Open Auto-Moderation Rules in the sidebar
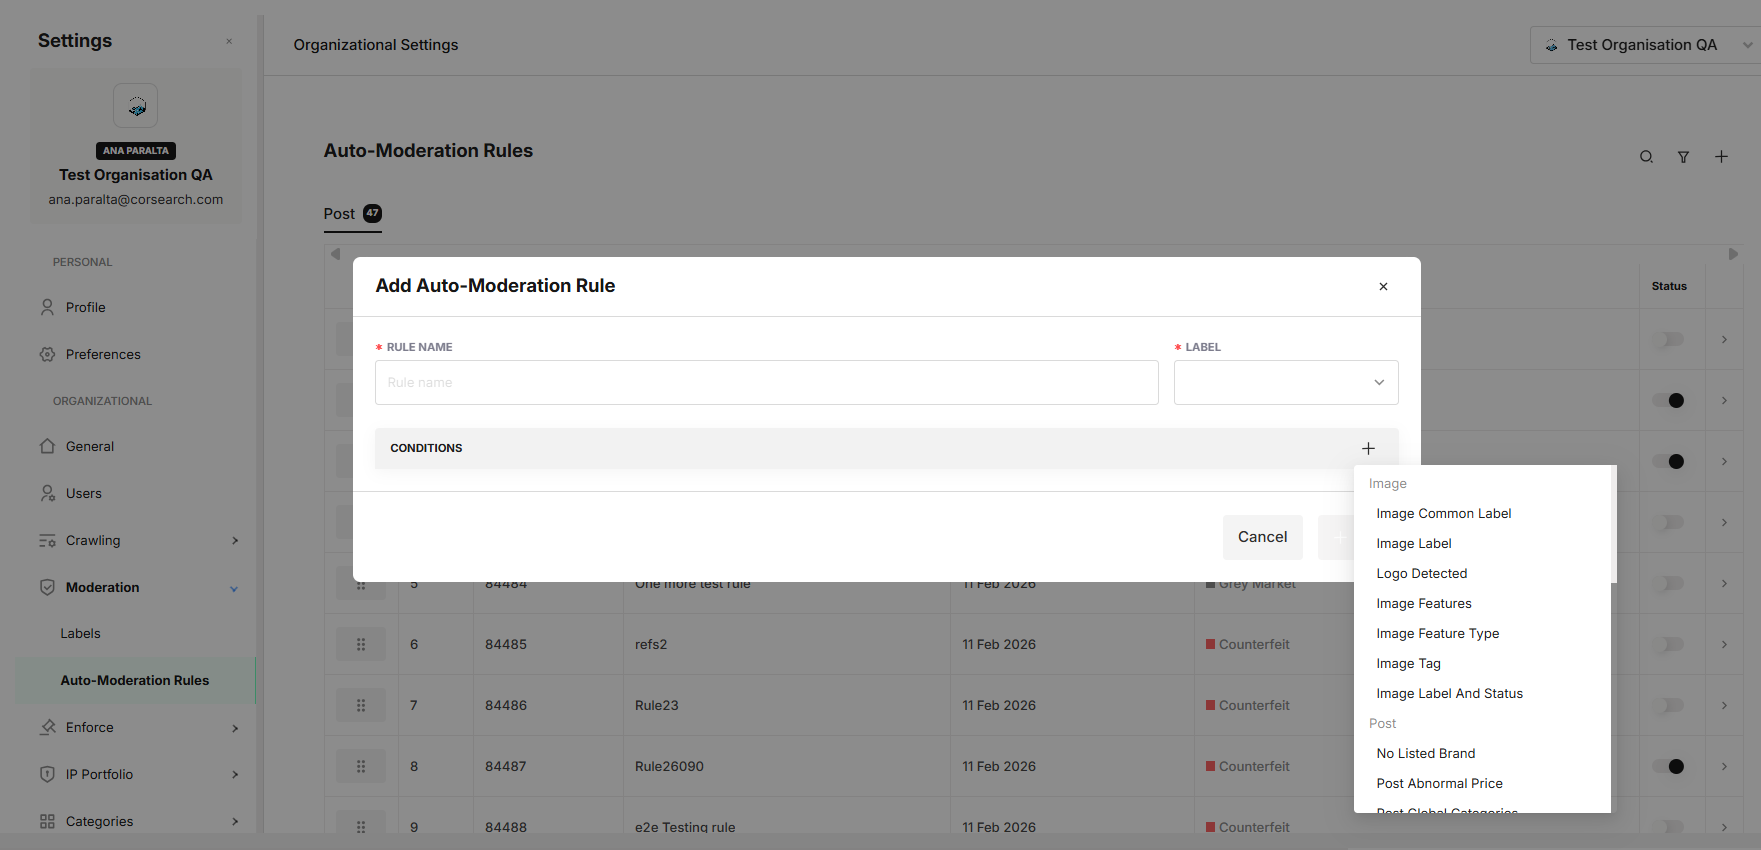This screenshot has width=1761, height=850. tap(135, 680)
